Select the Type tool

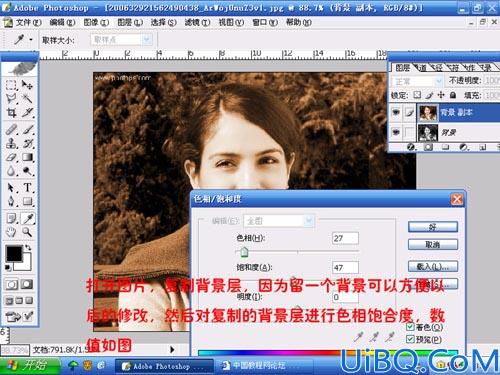(28, 187)
